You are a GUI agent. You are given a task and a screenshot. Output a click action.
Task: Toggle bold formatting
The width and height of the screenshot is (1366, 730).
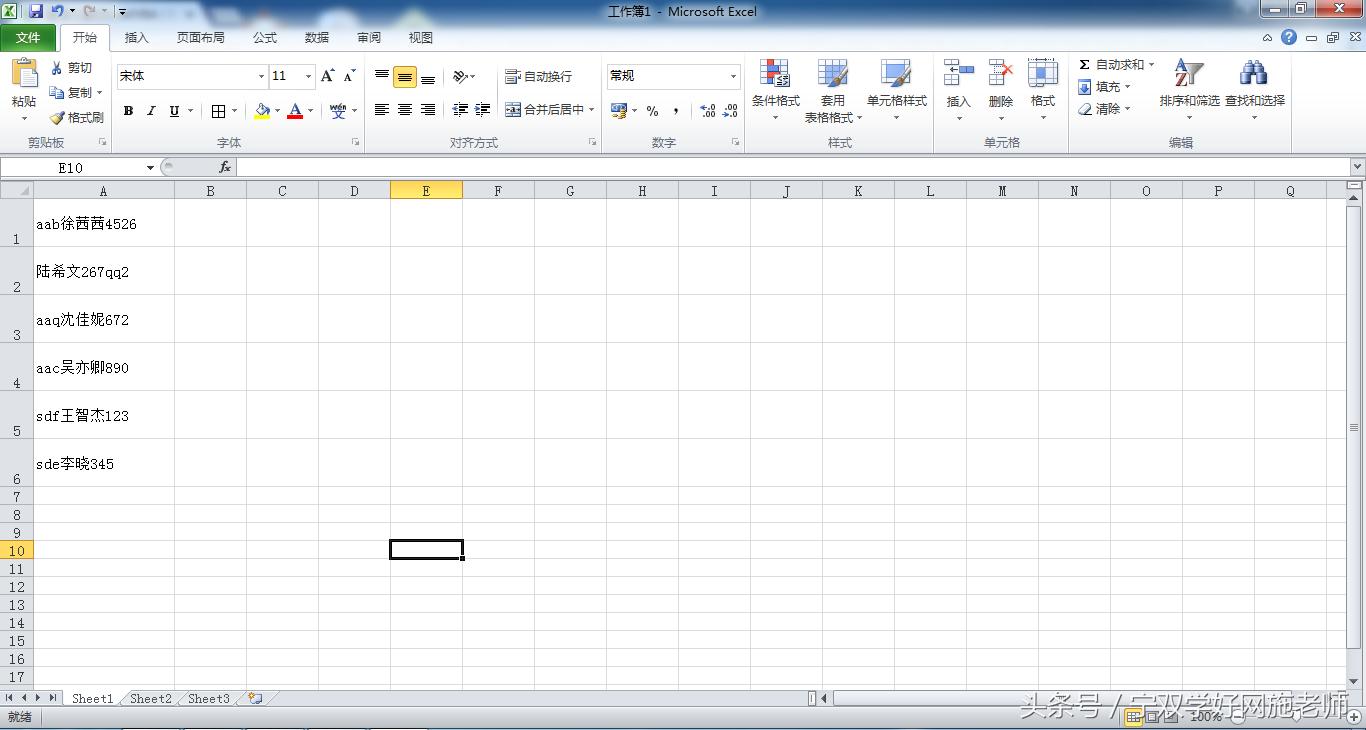pyautogui.click(x=128, y=111)
